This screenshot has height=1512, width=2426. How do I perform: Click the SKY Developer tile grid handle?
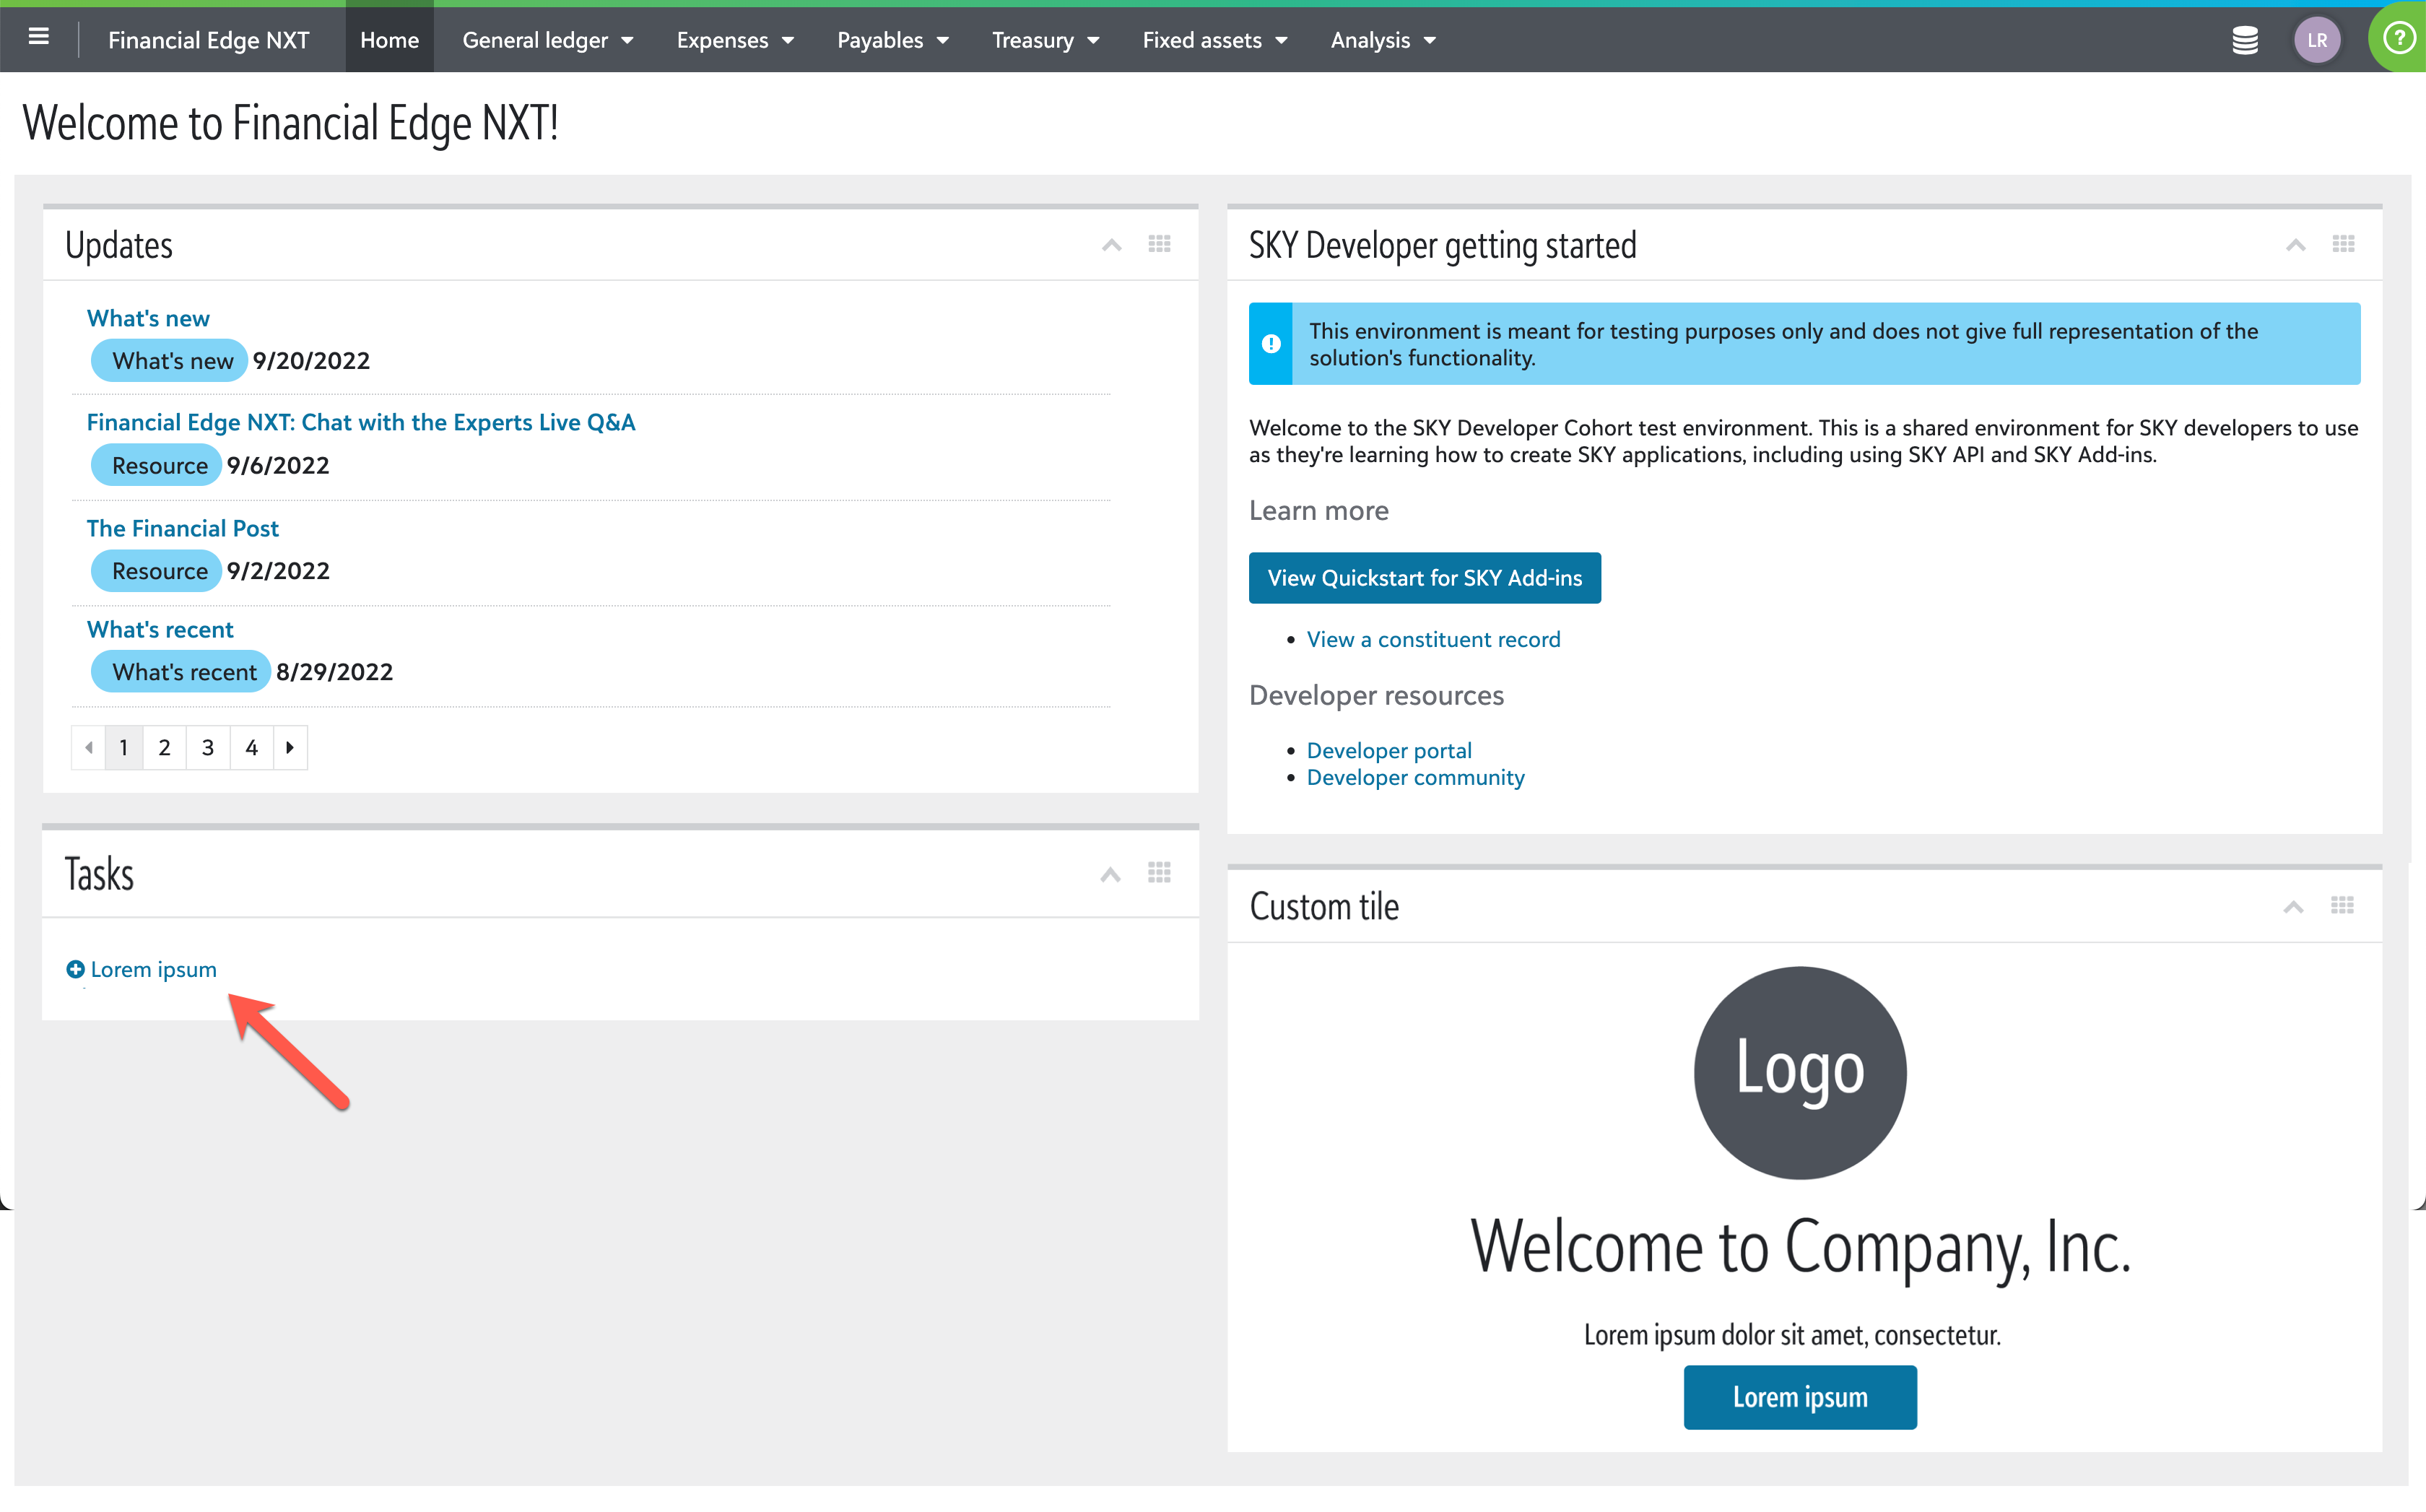(2343, 244)
